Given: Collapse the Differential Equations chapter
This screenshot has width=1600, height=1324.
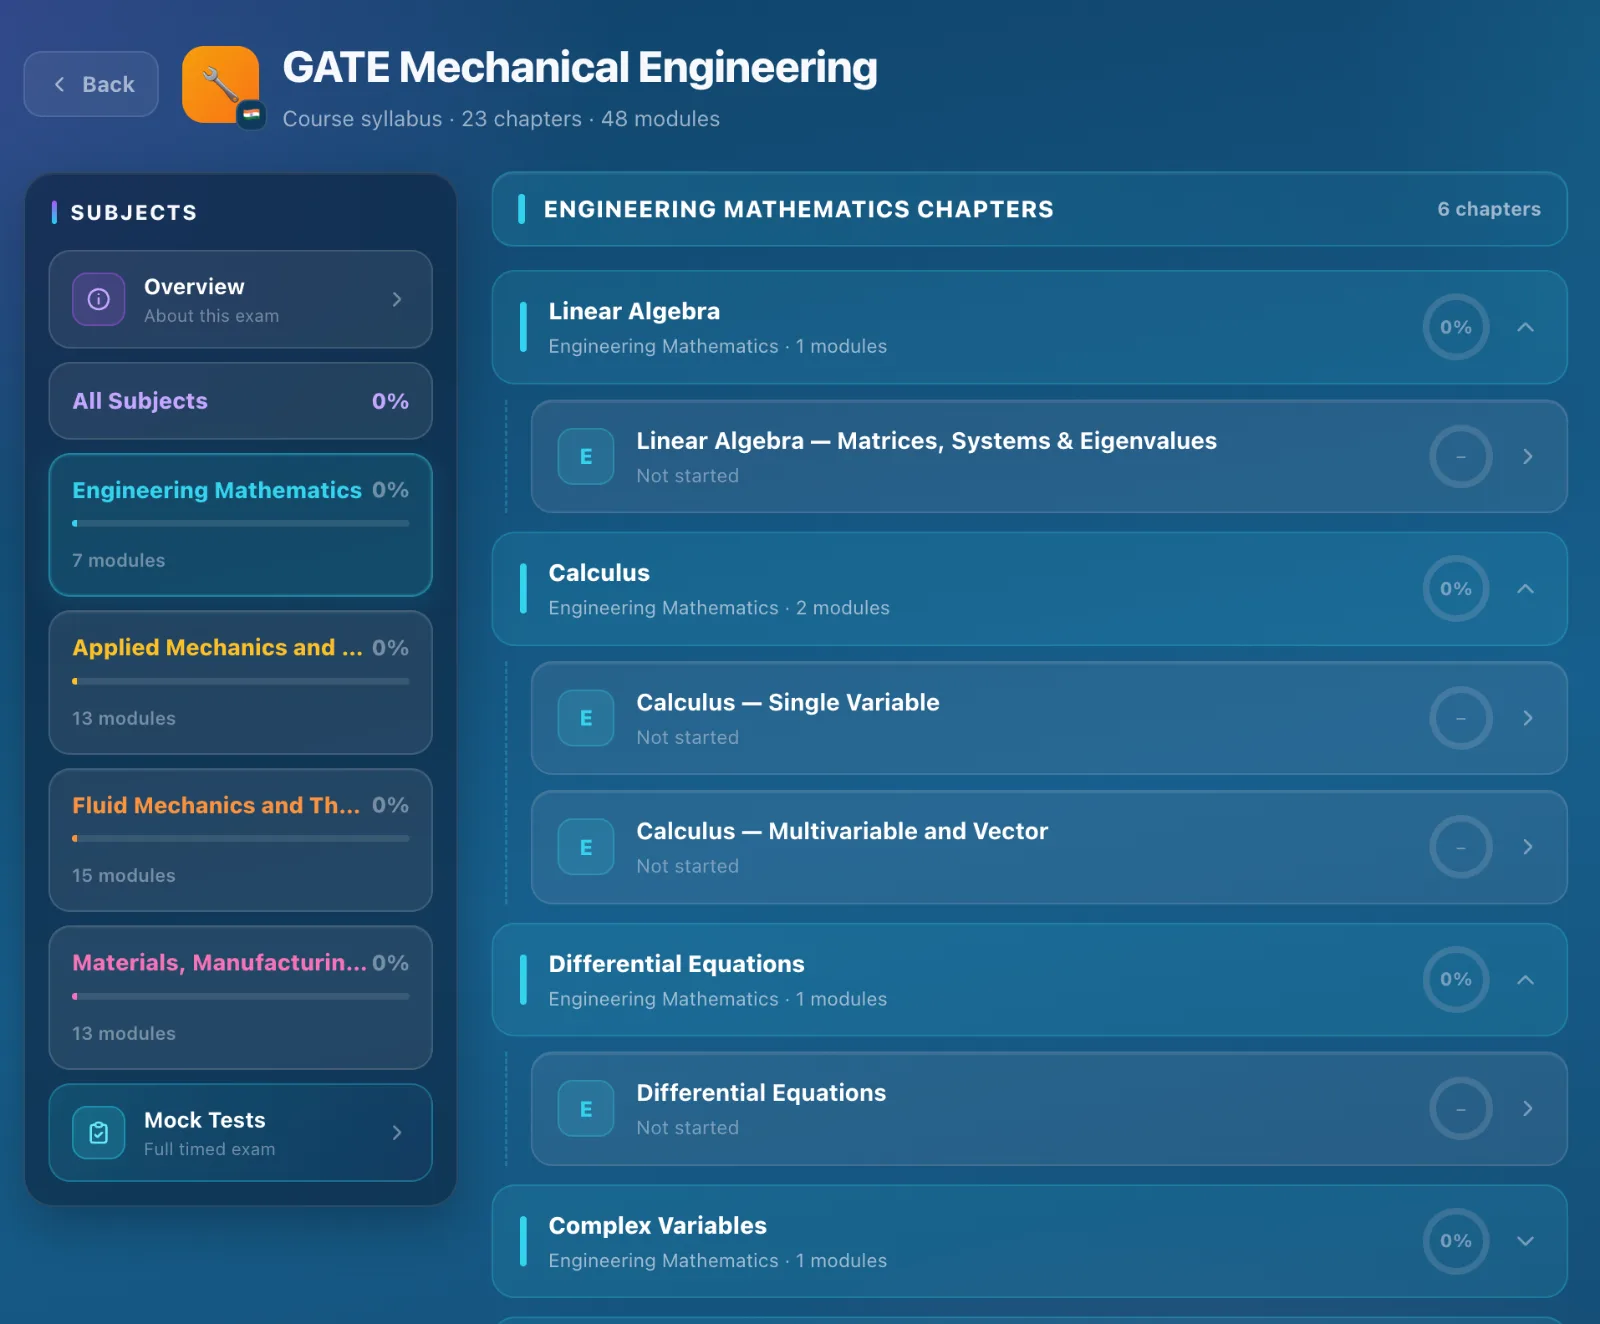Looking at the screenshot, I should coord(1525,979).
